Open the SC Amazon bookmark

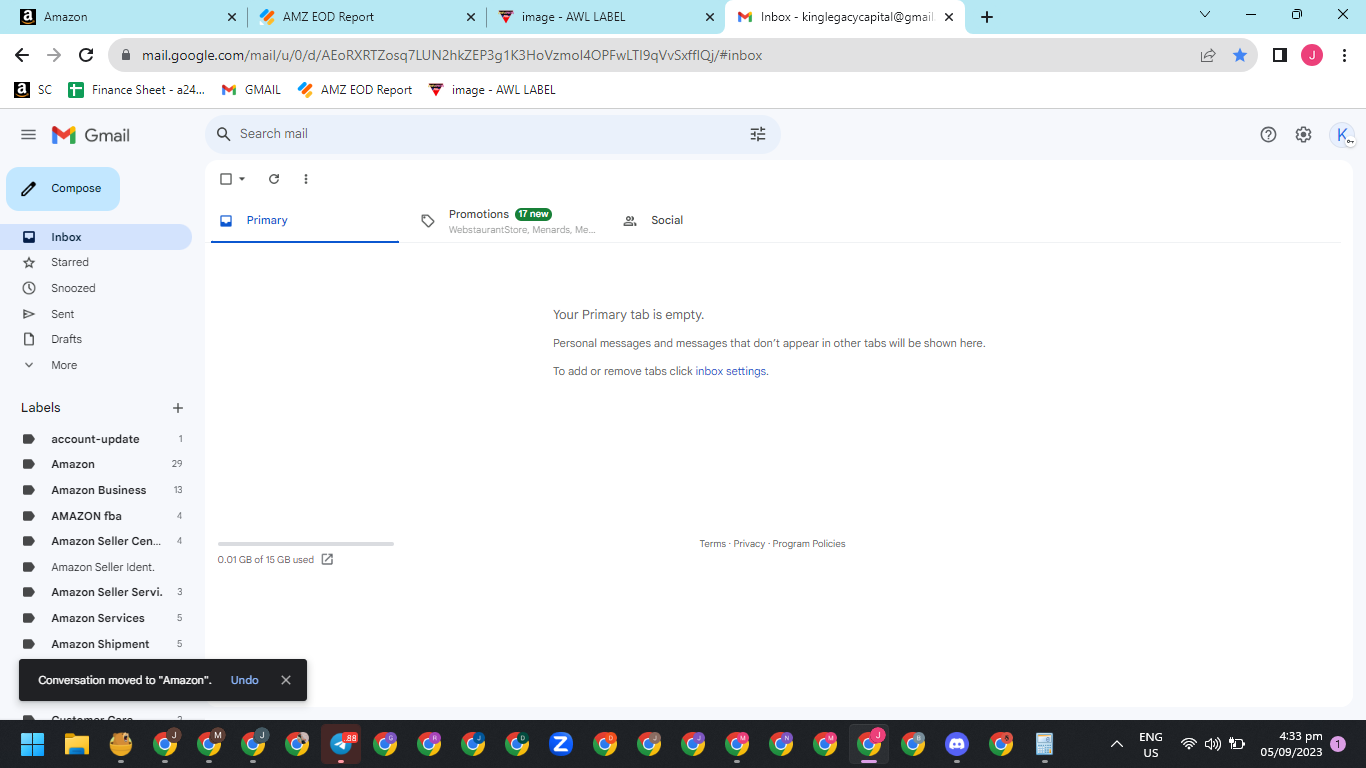click(33, 90)
